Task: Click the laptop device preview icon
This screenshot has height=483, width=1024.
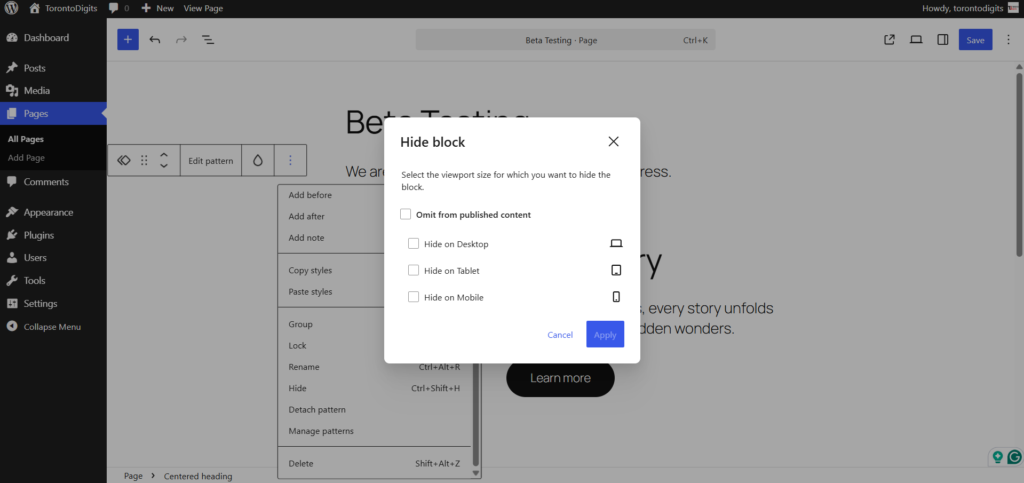Action: [915, 40]
